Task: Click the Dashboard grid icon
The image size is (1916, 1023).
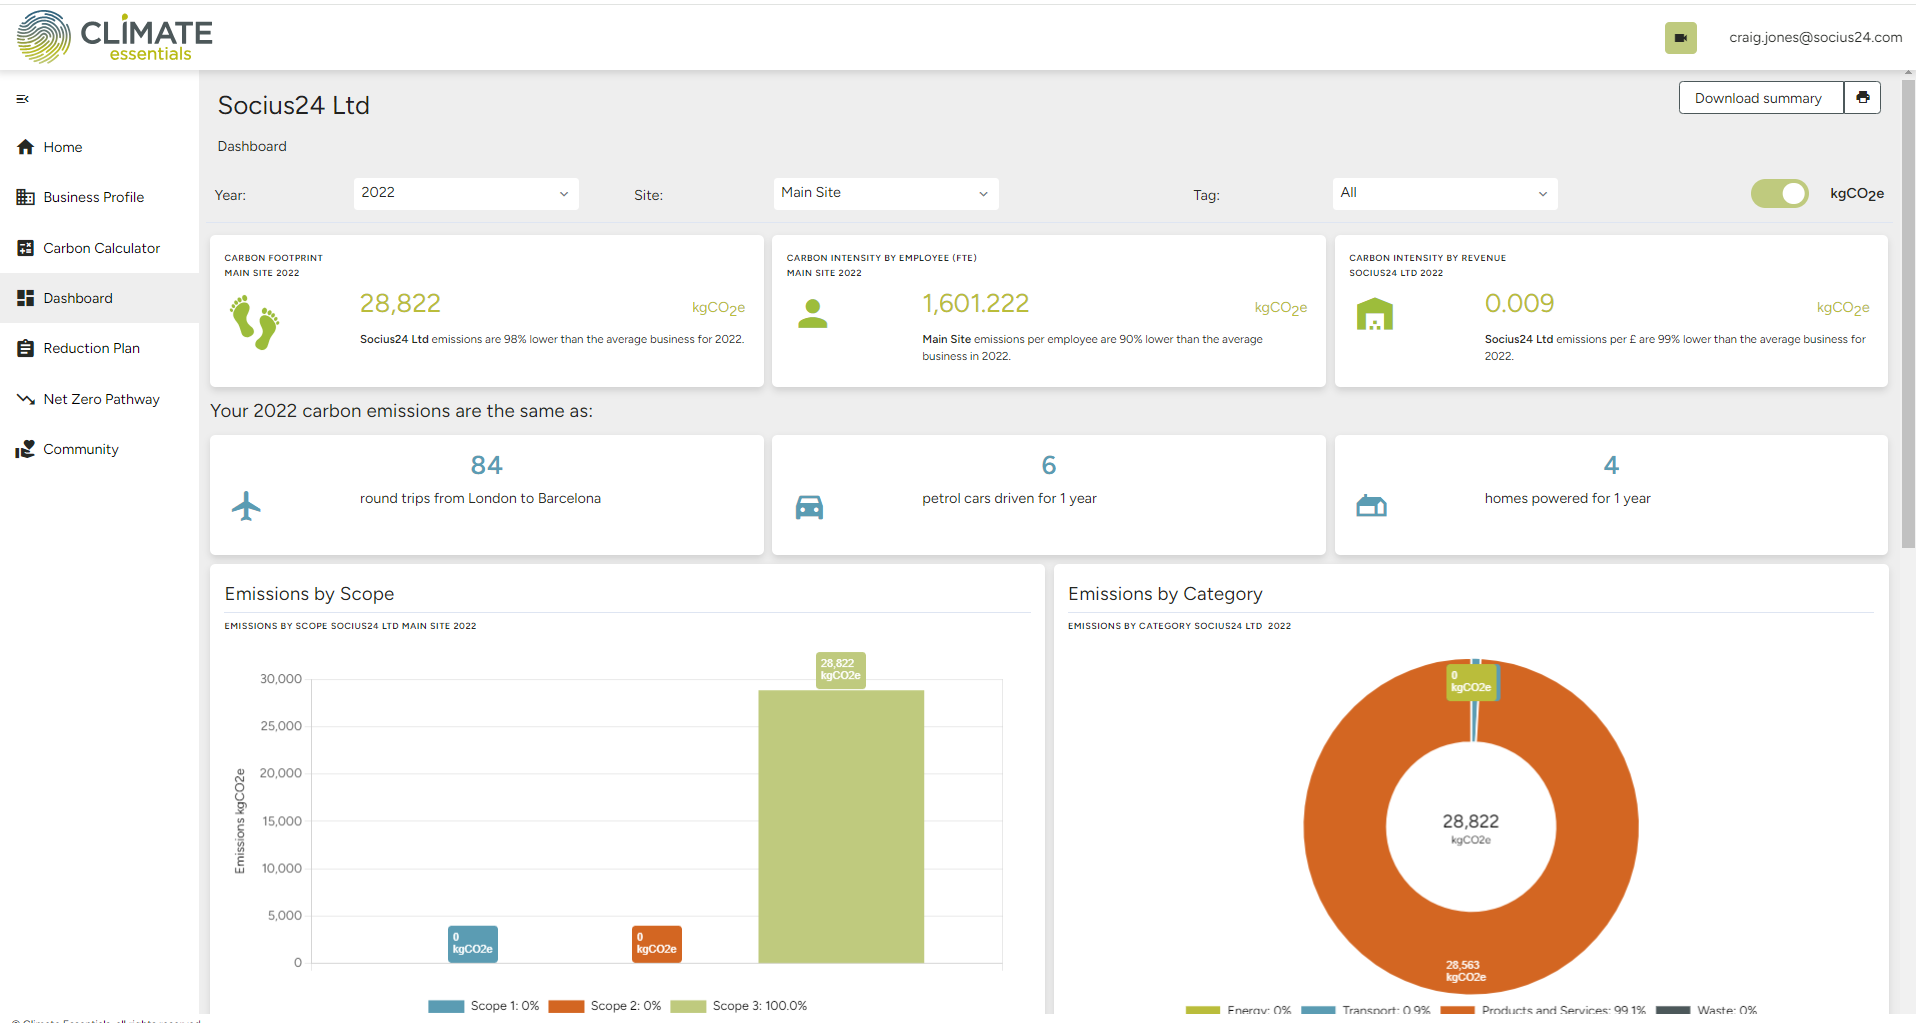Action: point(26,298)
